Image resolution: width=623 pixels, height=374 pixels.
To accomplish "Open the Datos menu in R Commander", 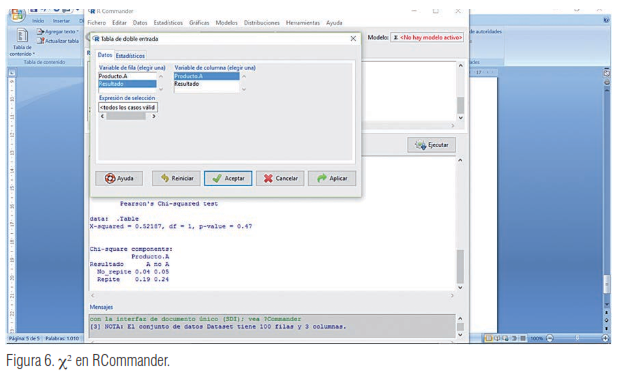I will tap(140, 23).
